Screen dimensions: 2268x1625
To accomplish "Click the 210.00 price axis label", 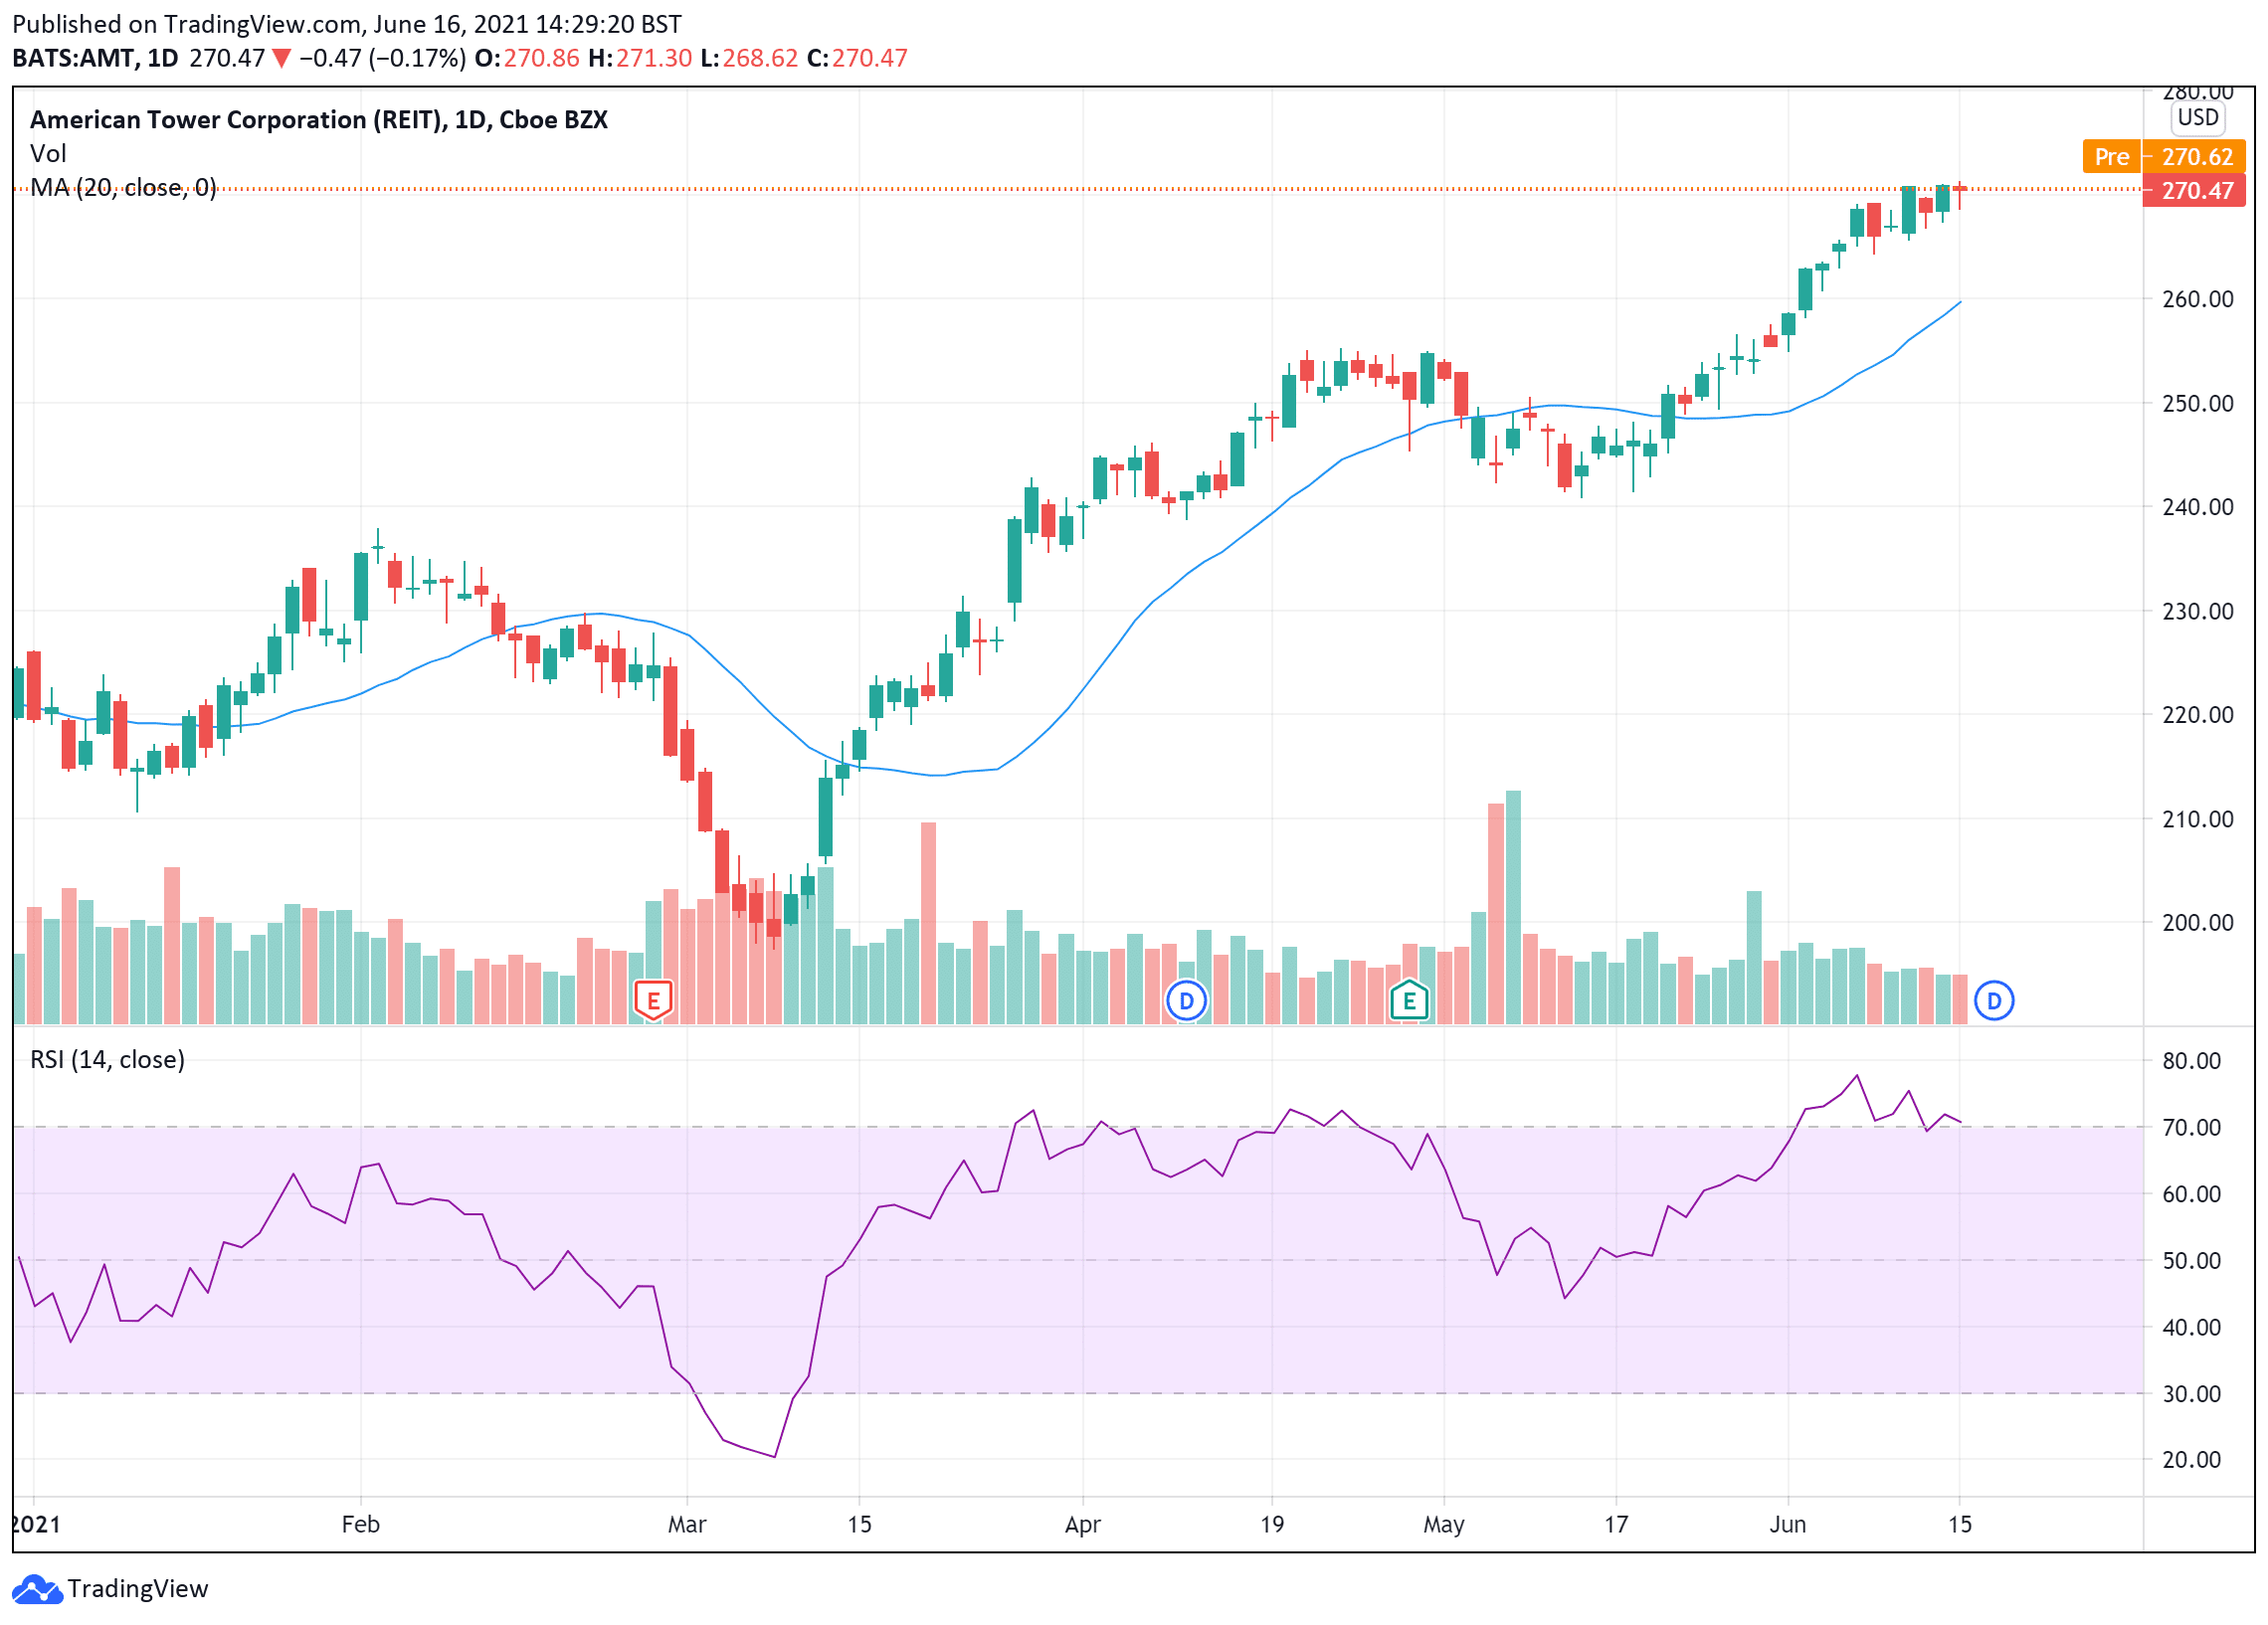I will pos(2197,819).
